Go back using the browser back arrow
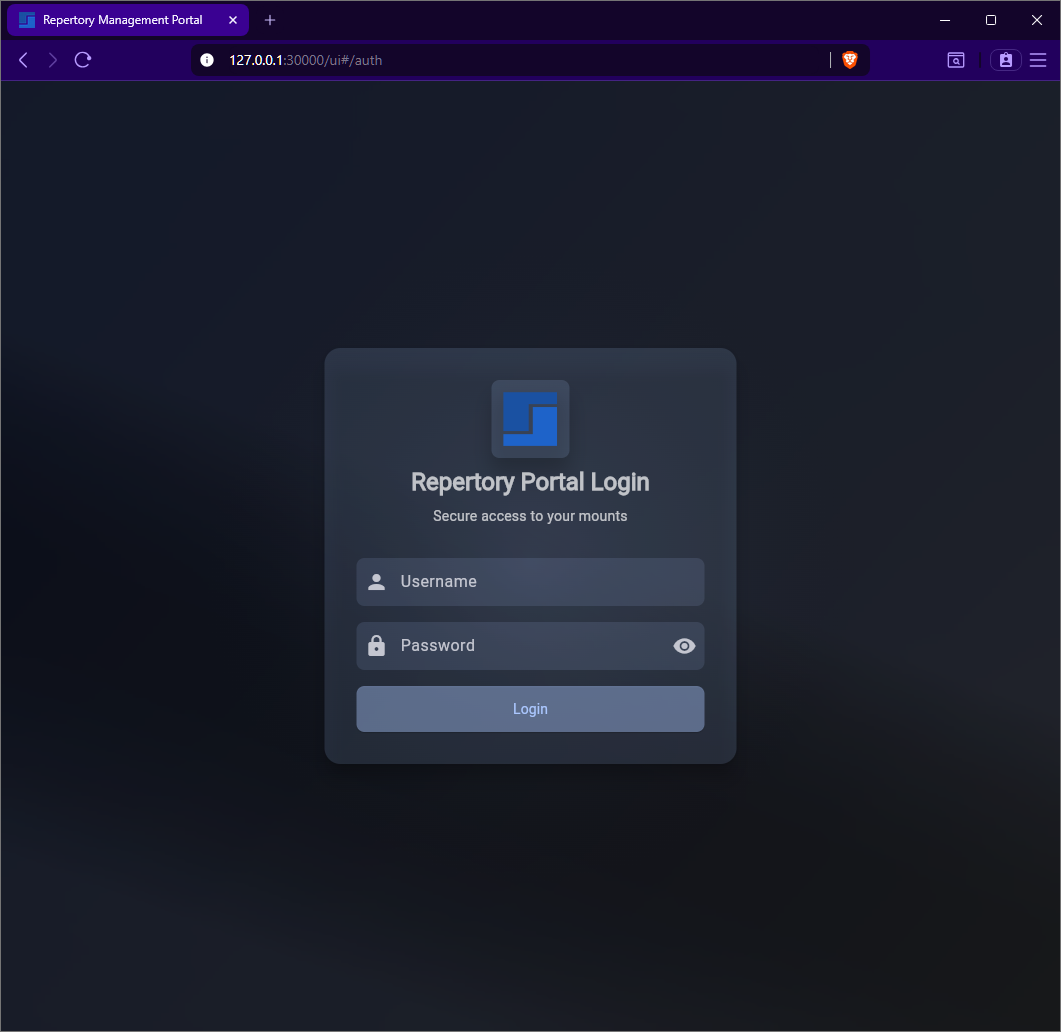 pos(23,60)
